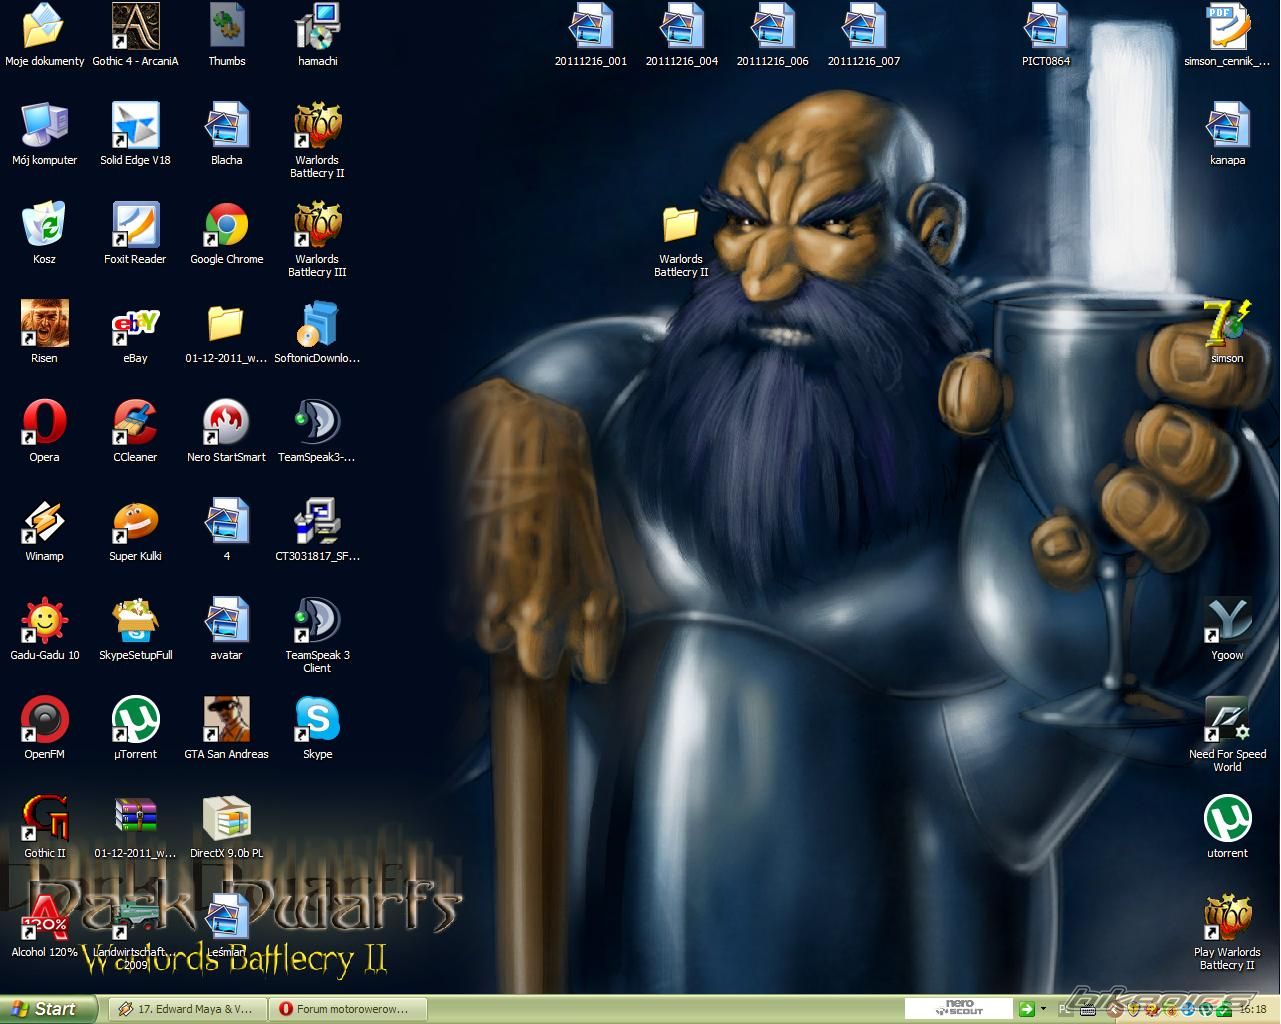This screenshot has width=1281, height=1024.
Task: Click the taskbar clock 16:18
Action: pos(1253,1010)
